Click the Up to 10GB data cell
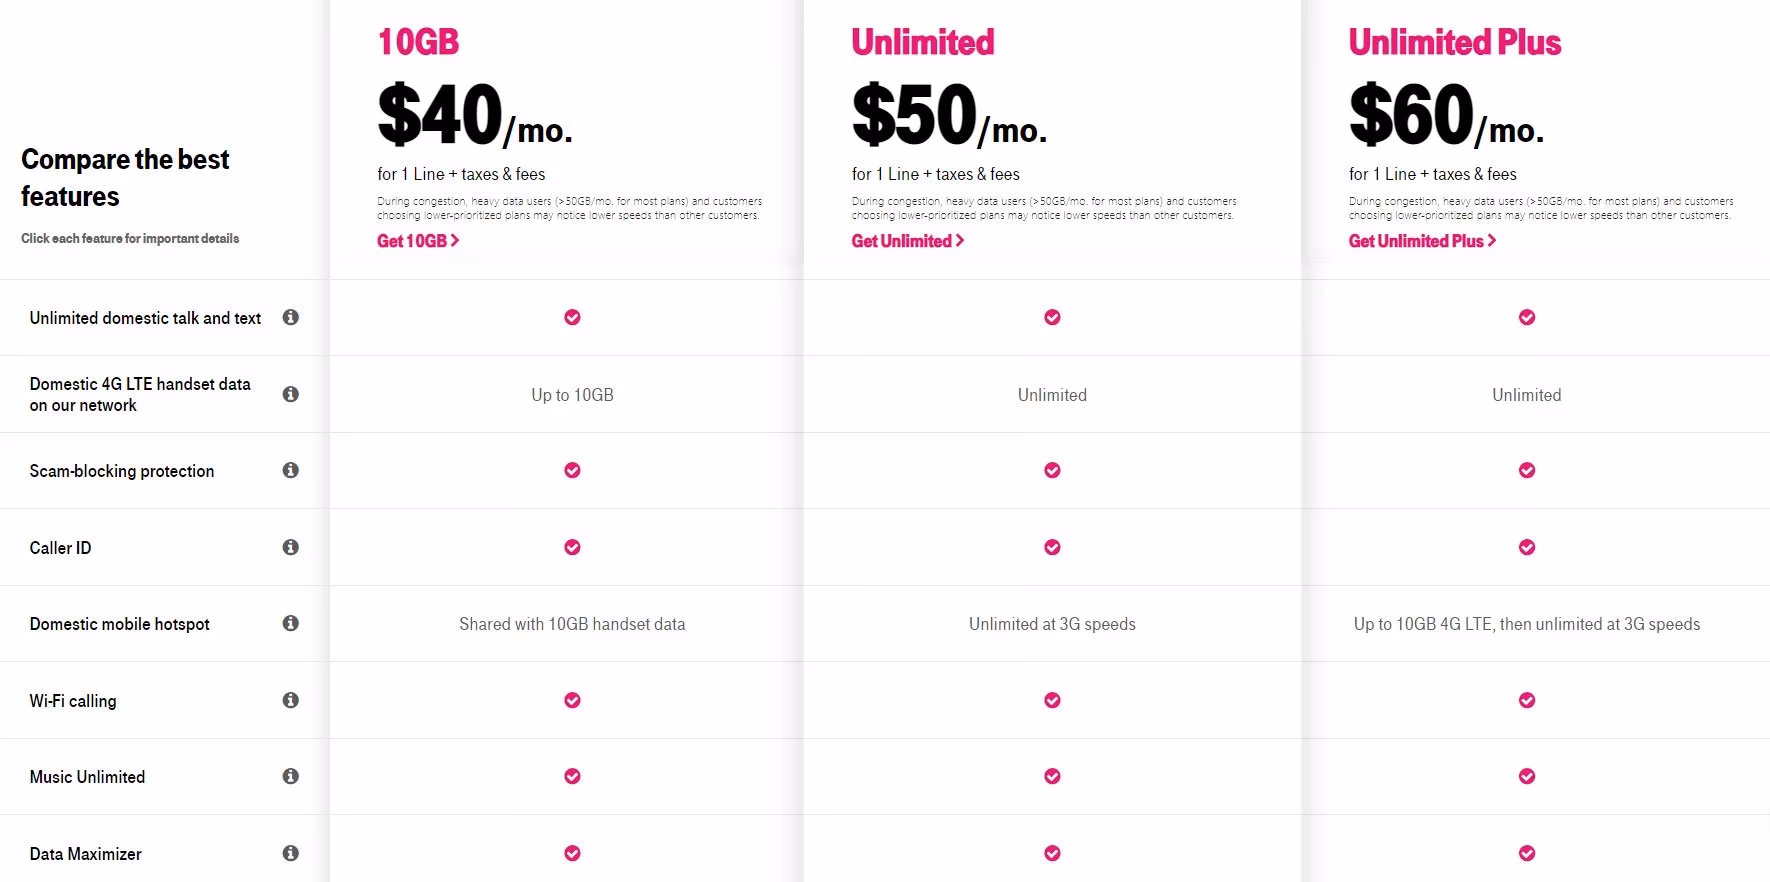This screenshot has width=1770, height=882. tap(571, 394)
